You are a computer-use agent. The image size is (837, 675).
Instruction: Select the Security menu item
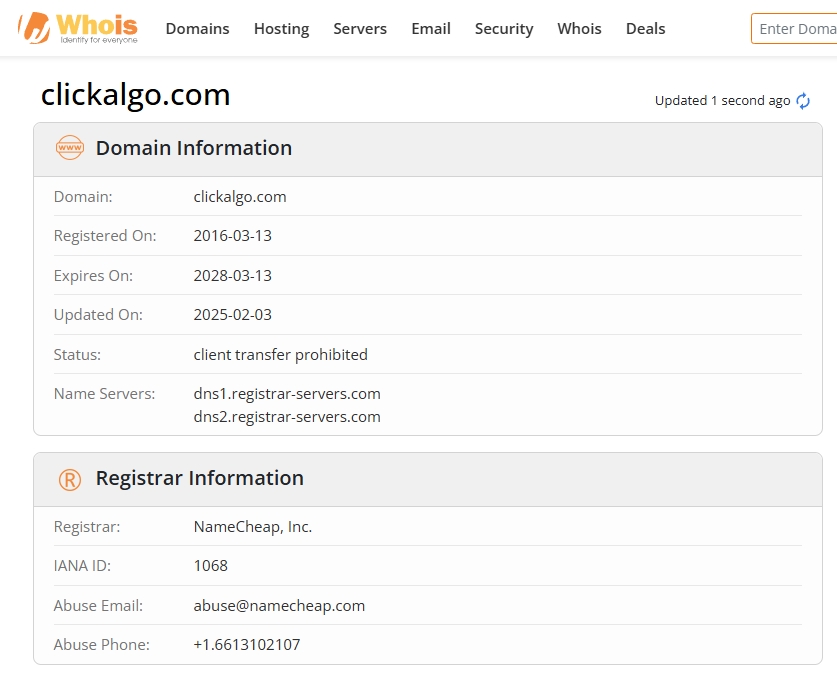(x=504, y=29)
